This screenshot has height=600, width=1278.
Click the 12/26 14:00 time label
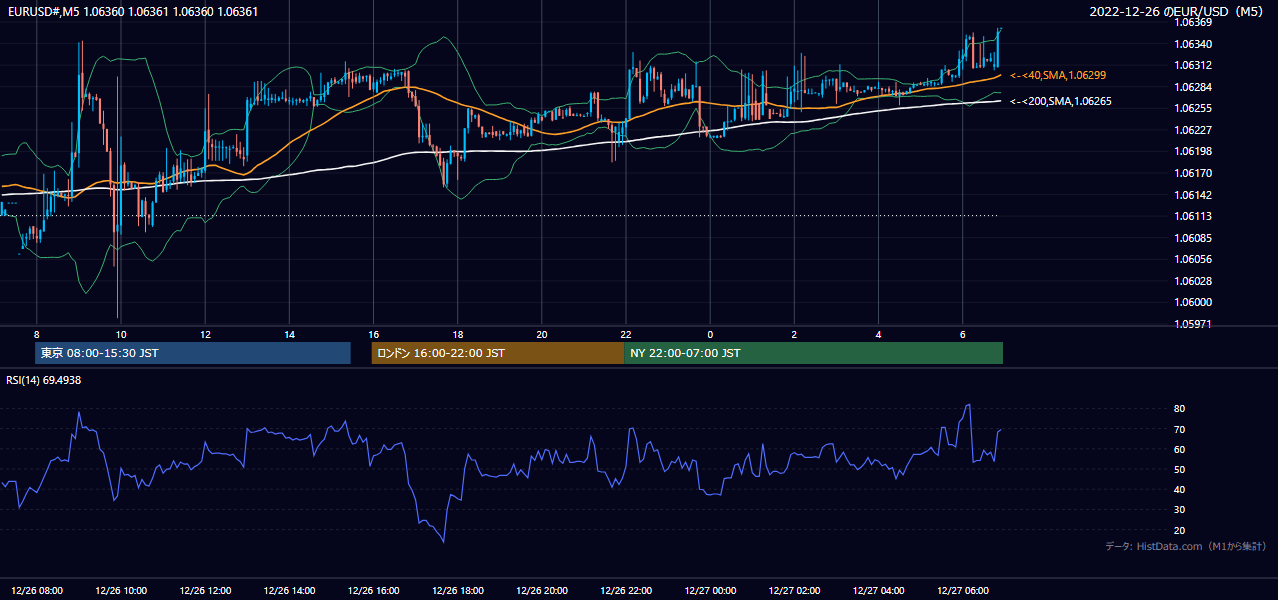pyautogui.click(x=289, y=590)
